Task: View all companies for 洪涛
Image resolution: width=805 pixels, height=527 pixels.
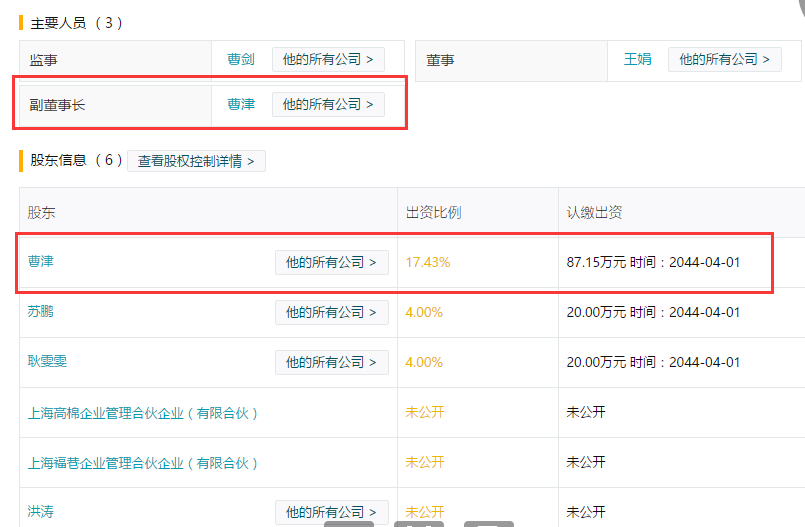Action: coord(331,513)
